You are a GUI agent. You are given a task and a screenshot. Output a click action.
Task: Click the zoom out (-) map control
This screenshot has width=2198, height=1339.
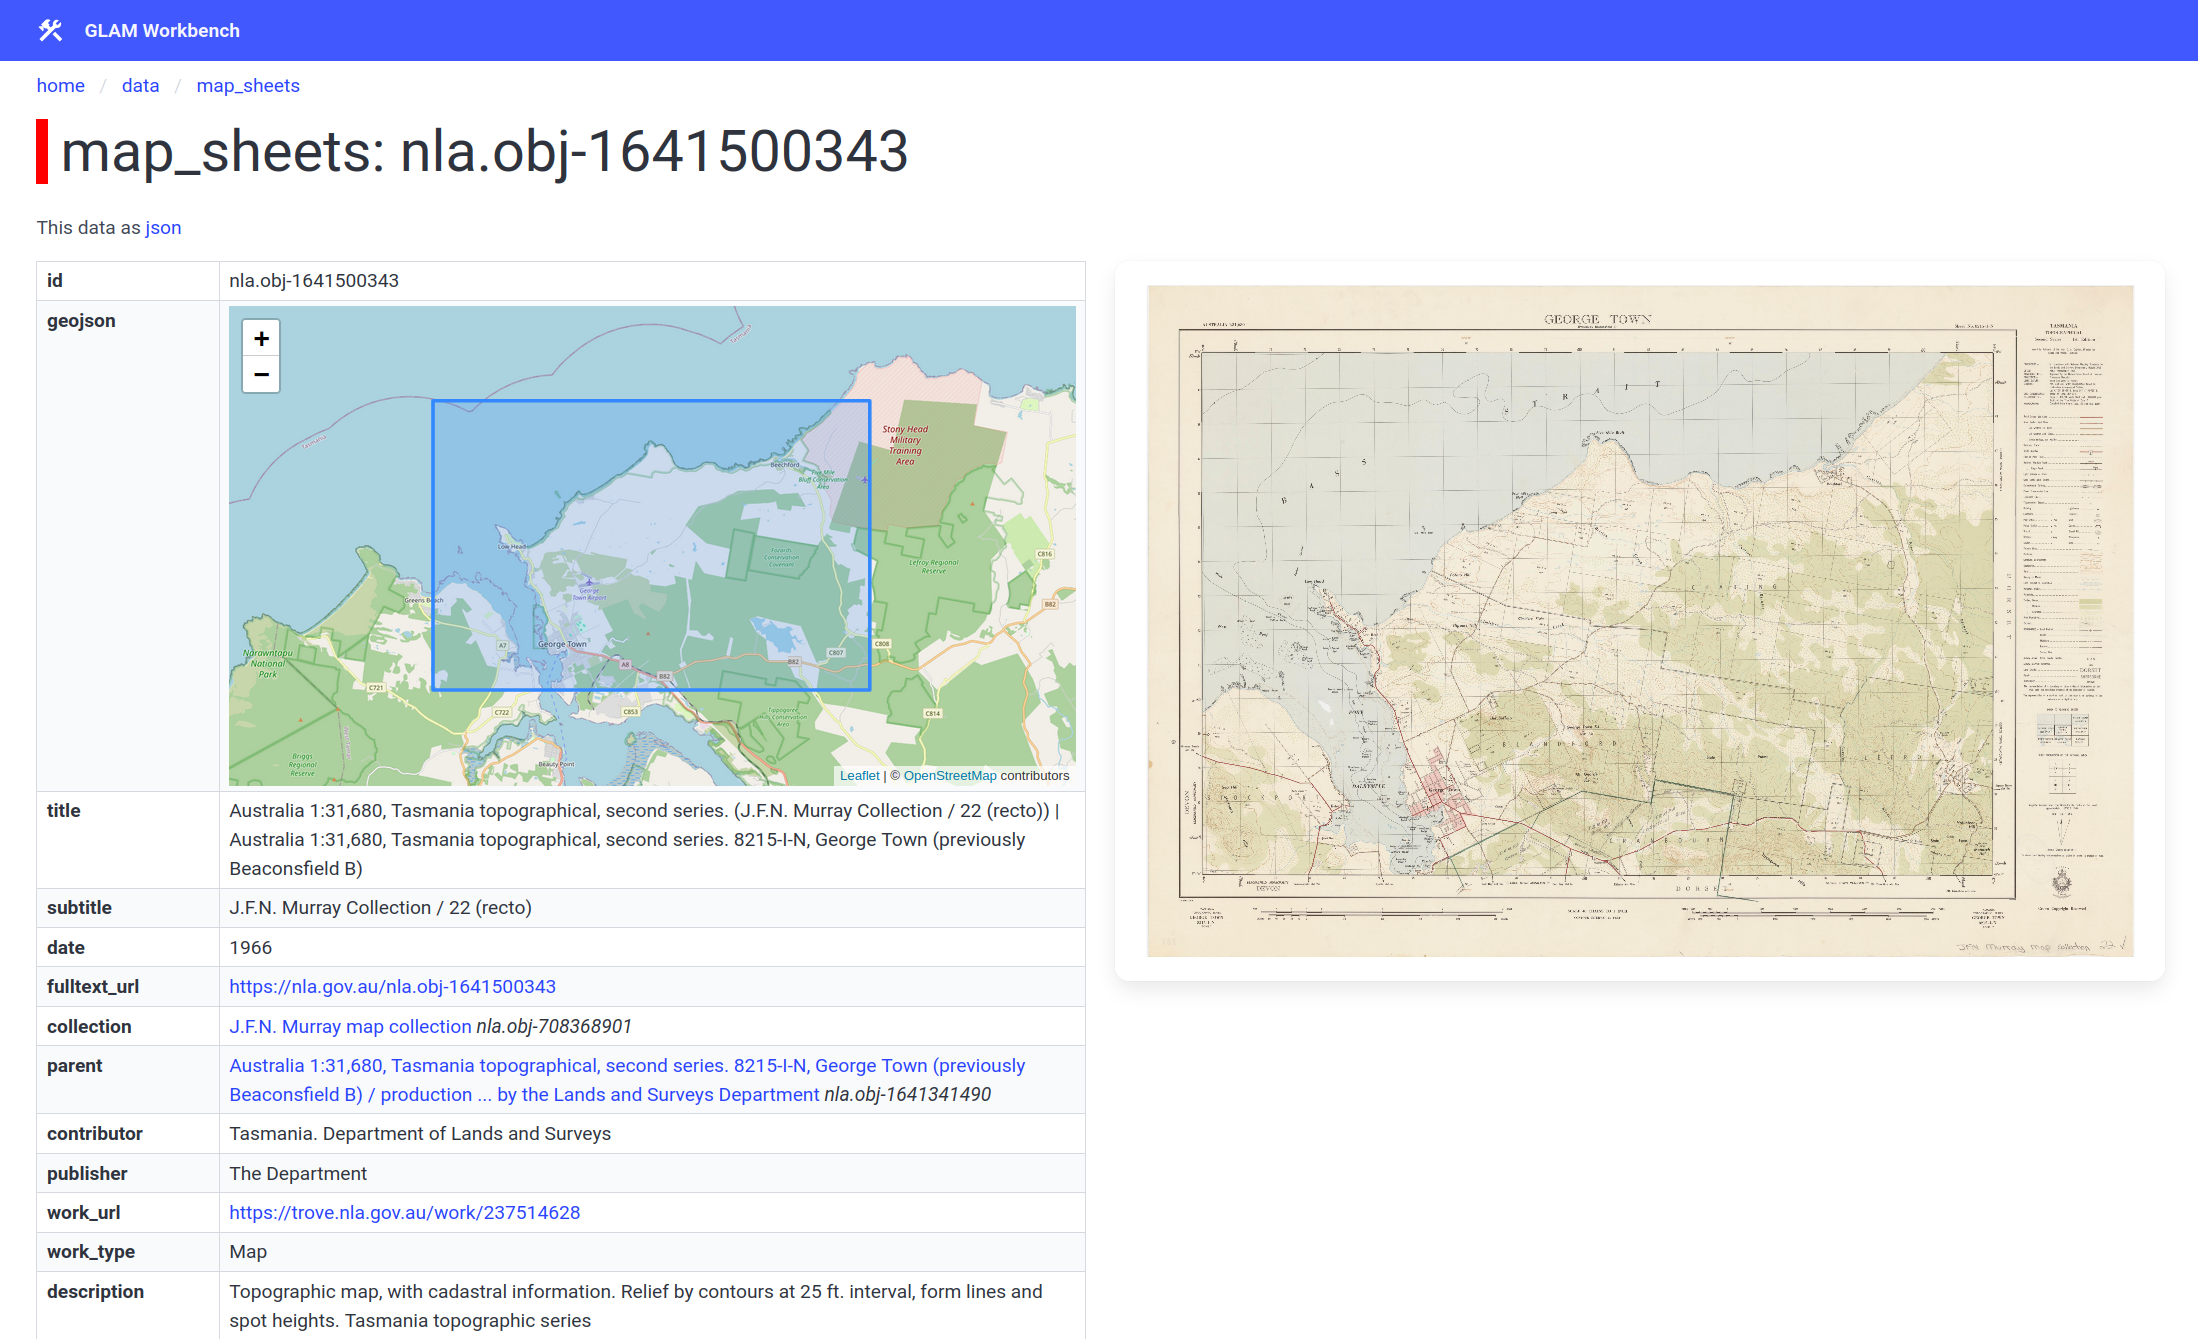[x=261, y=377]
